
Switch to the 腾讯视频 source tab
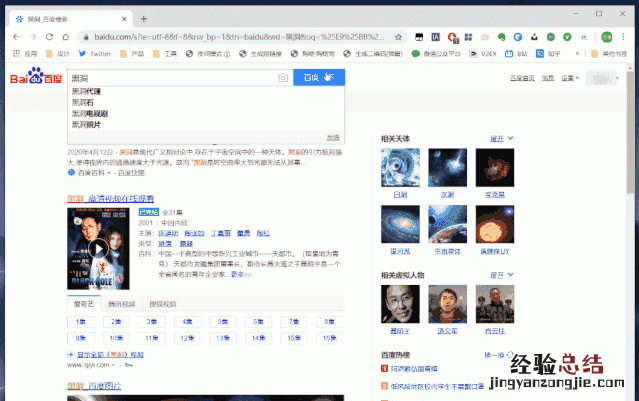[x=121, y=304]
